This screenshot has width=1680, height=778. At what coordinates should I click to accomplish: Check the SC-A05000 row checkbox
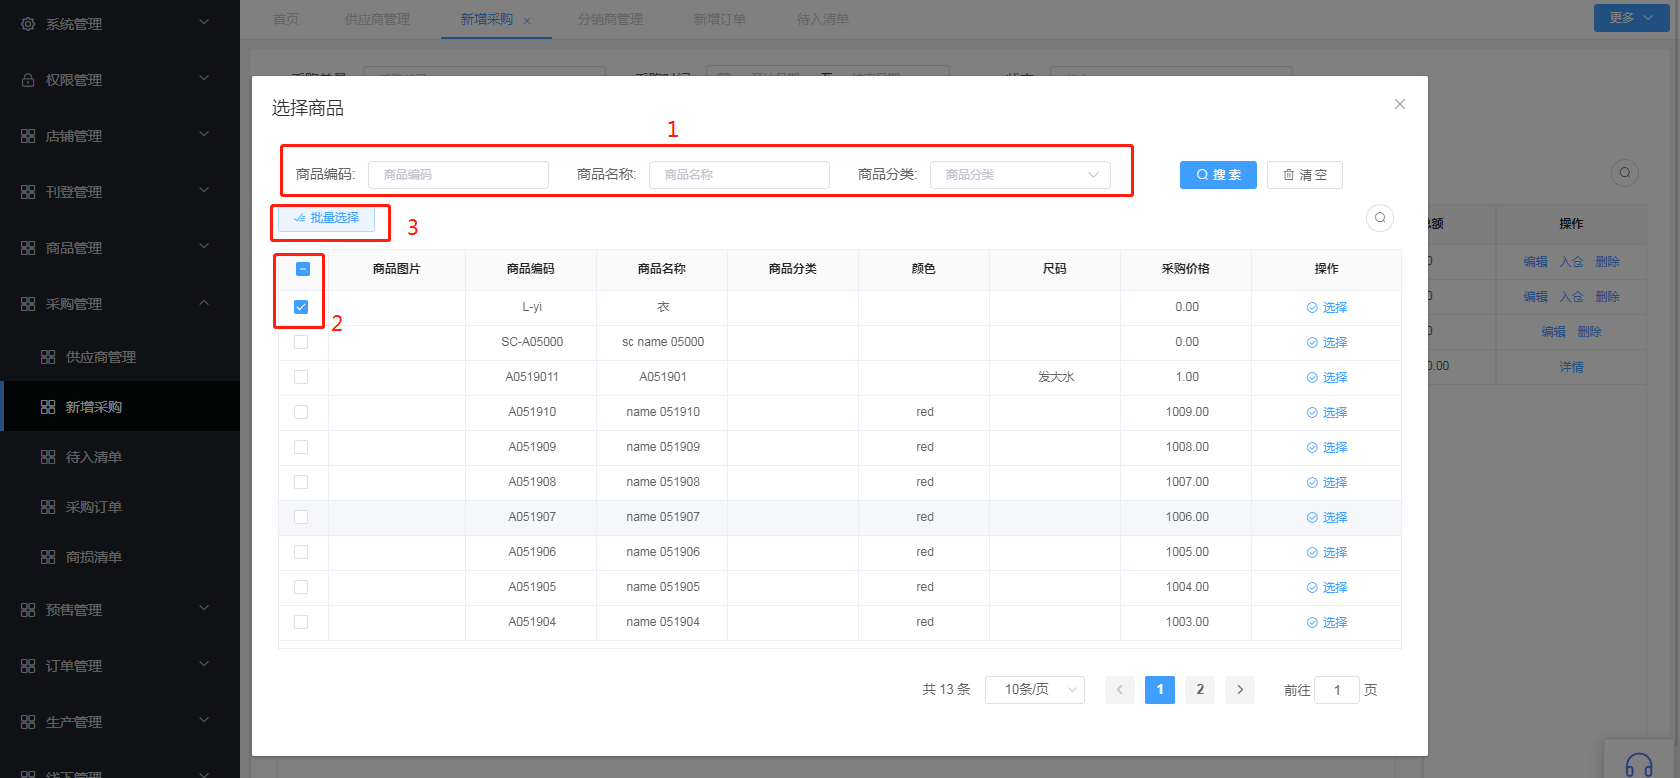point(301,342)
